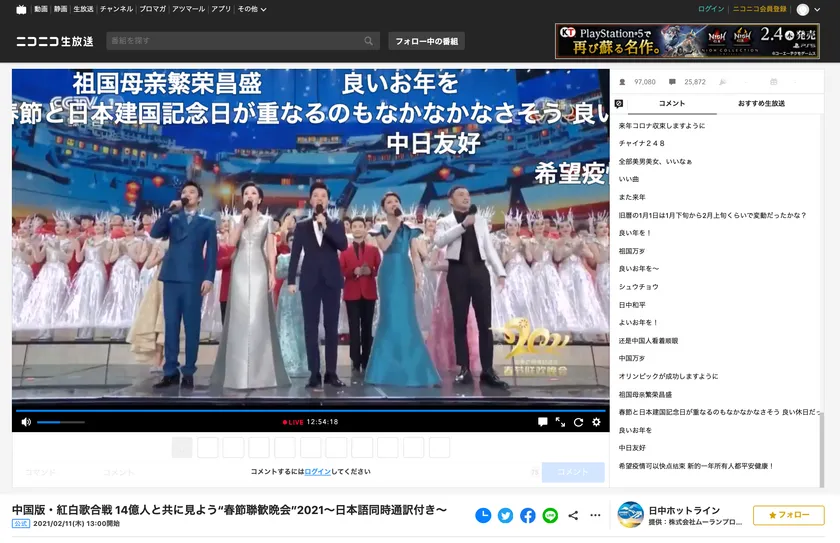Viewport: 840px width, 543px height.
Task: Open player settings gear
Action: coord(596,422)
